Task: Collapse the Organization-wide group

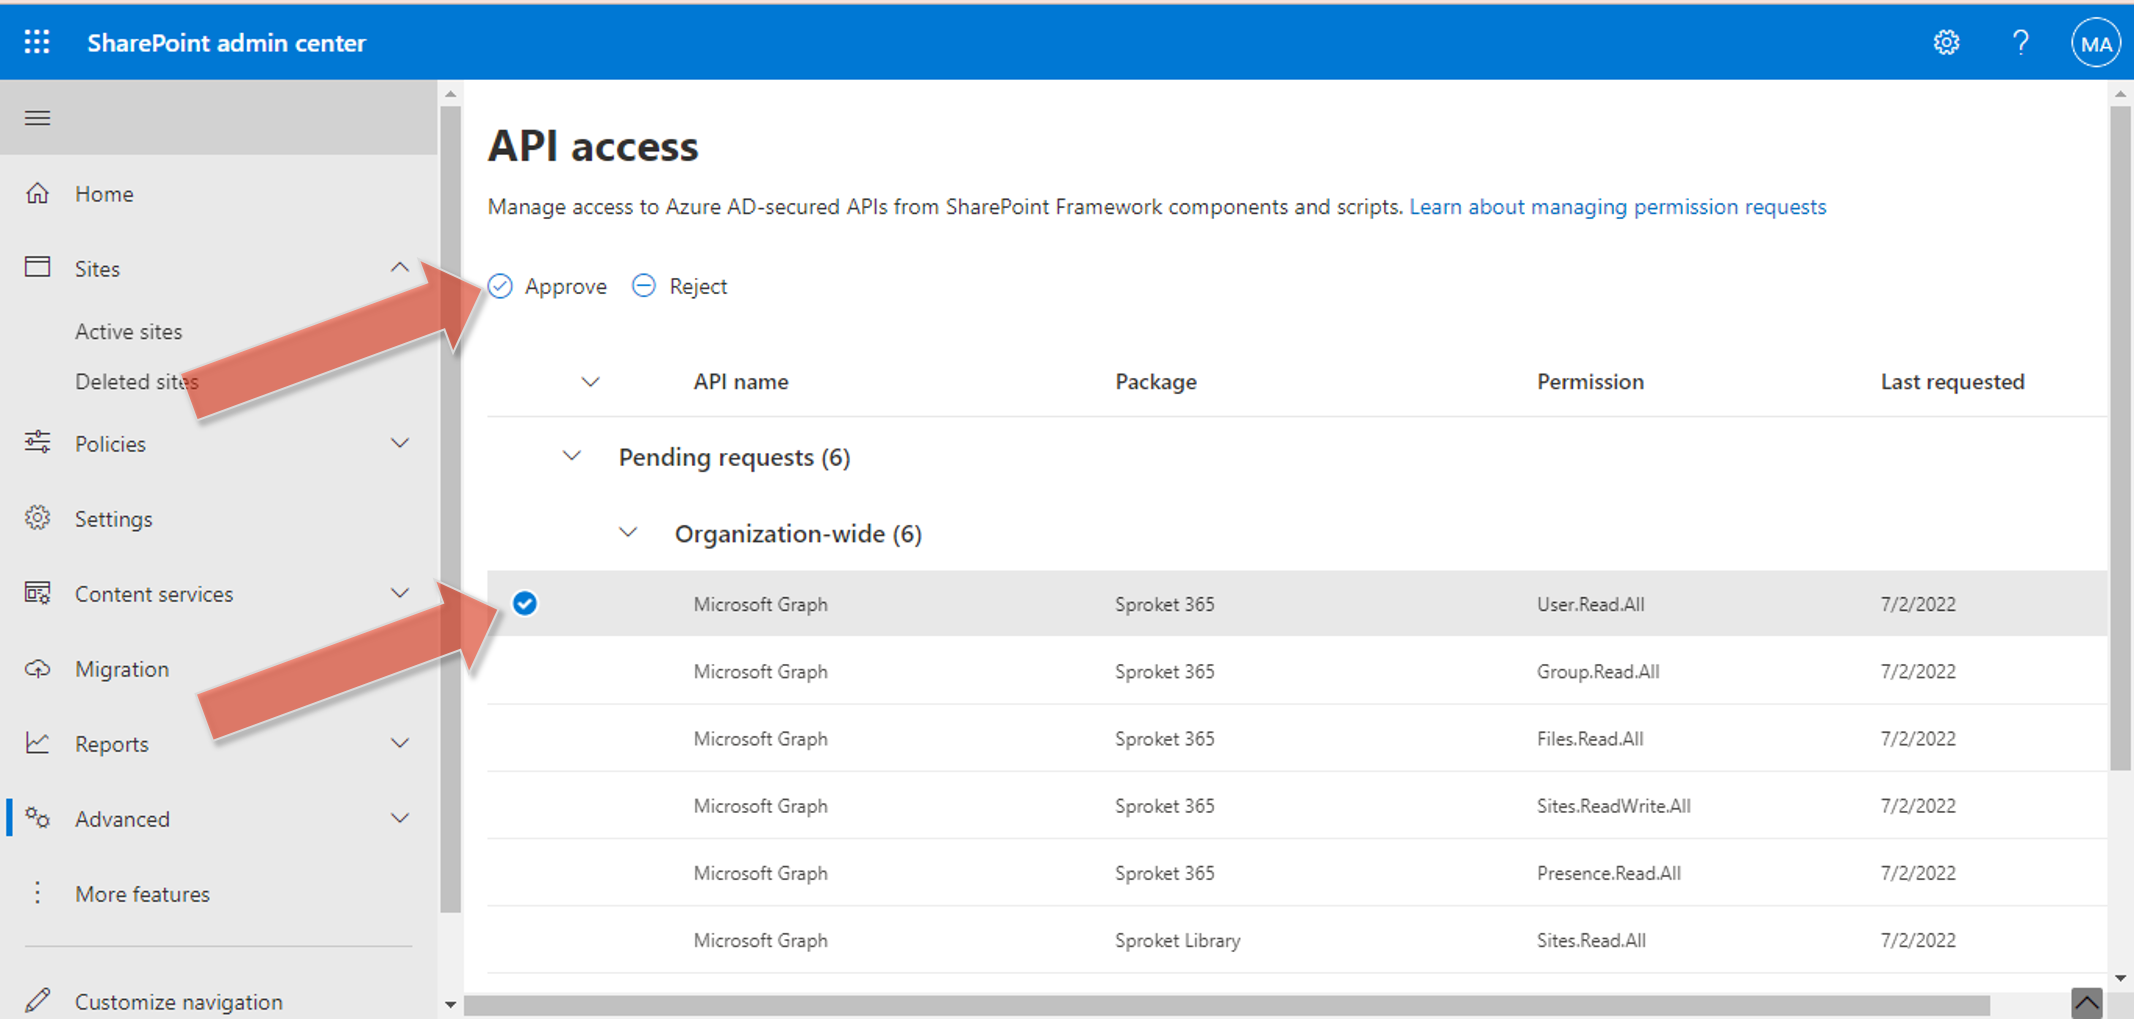Action: [628, 532]
